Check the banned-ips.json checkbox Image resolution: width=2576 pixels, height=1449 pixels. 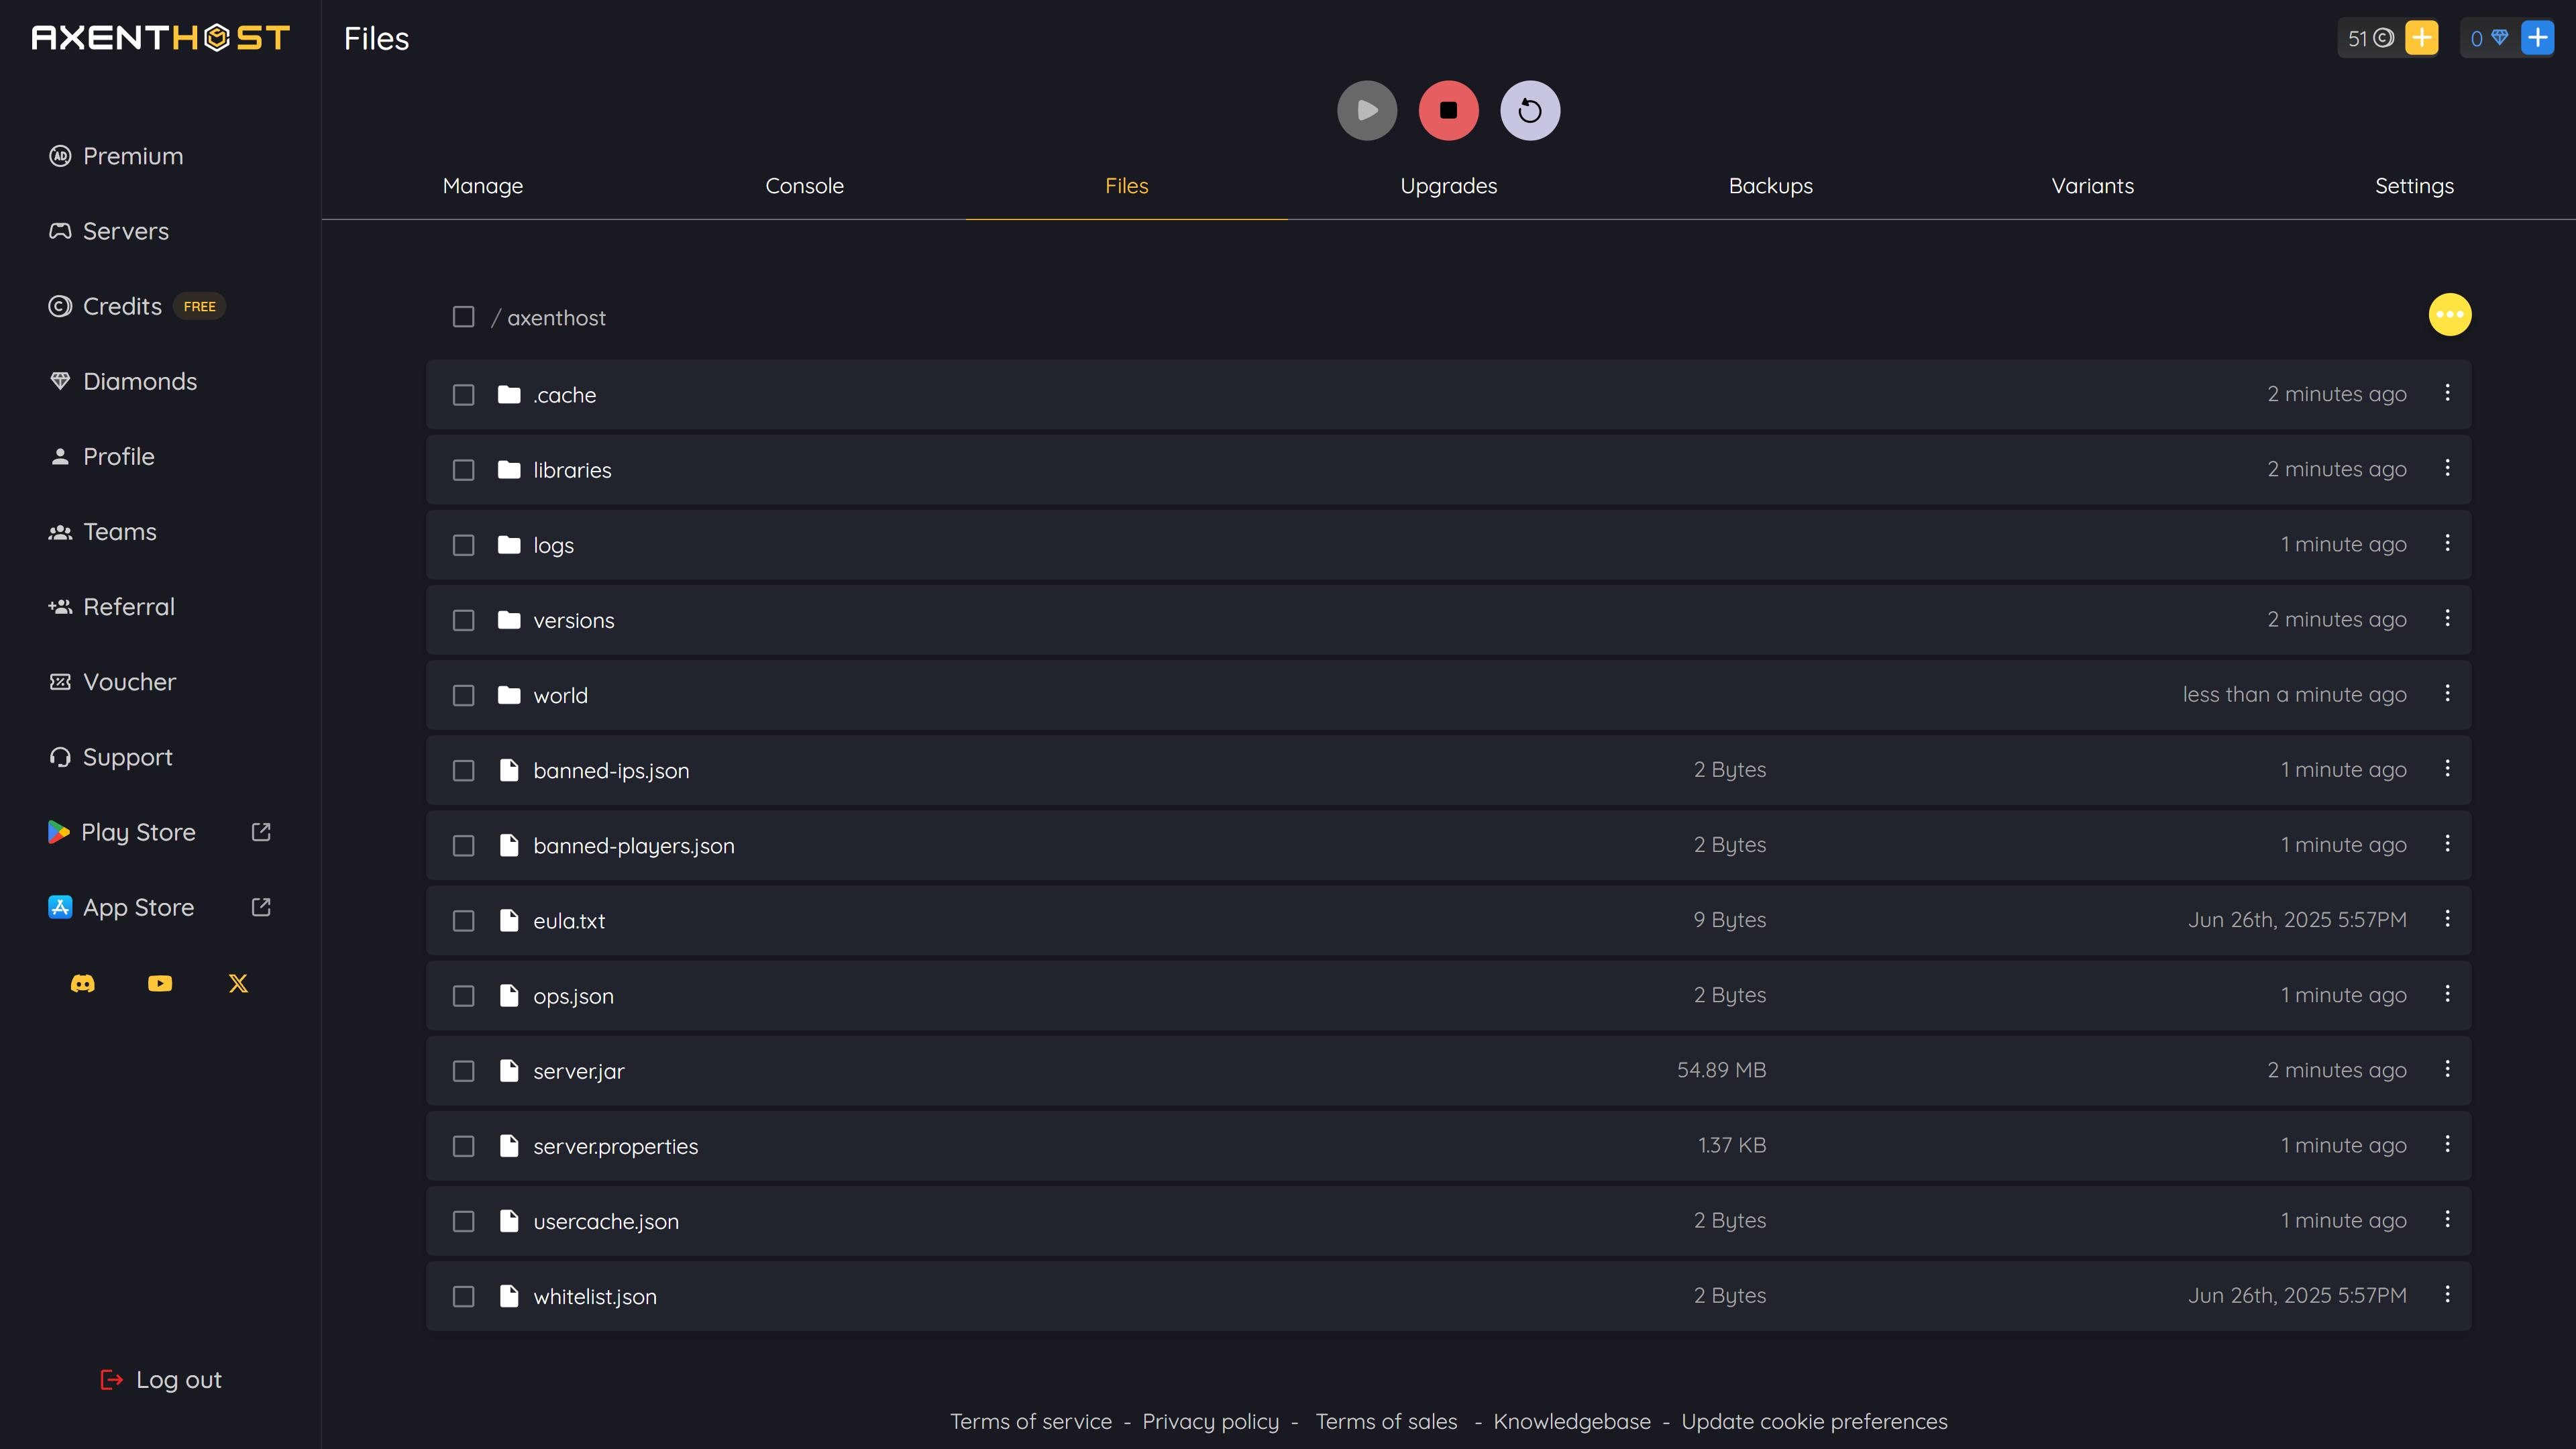coord(463,770)
